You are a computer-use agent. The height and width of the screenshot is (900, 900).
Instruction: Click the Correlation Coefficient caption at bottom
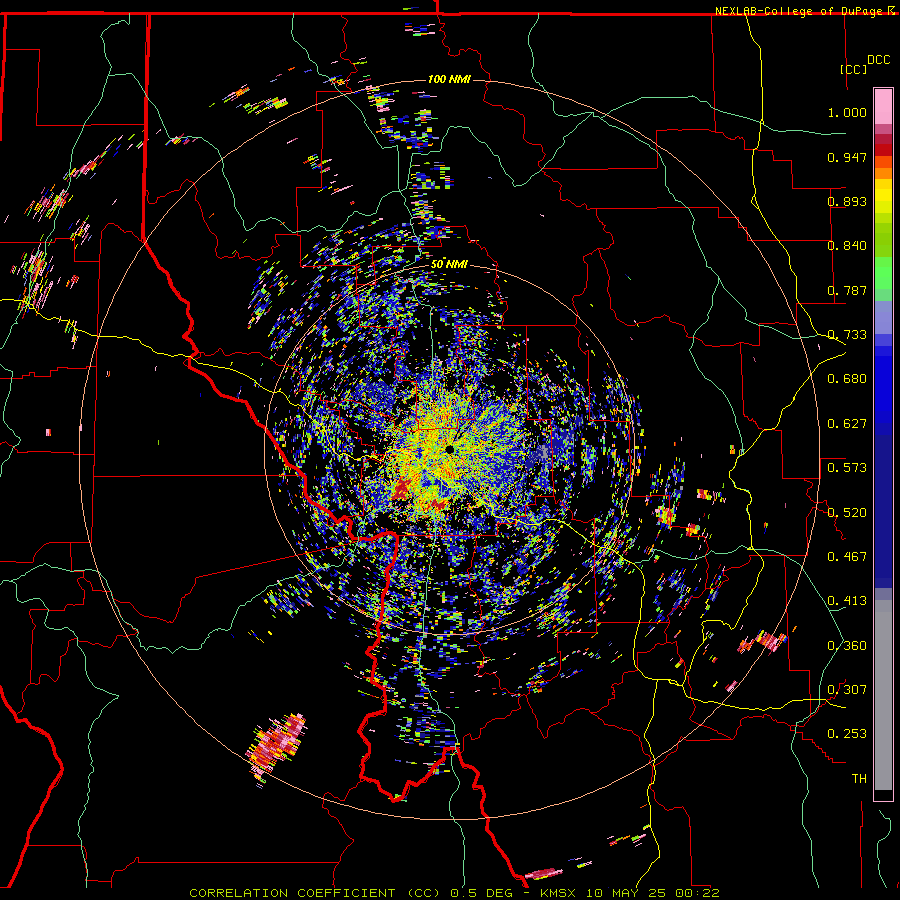pos(455,893)
